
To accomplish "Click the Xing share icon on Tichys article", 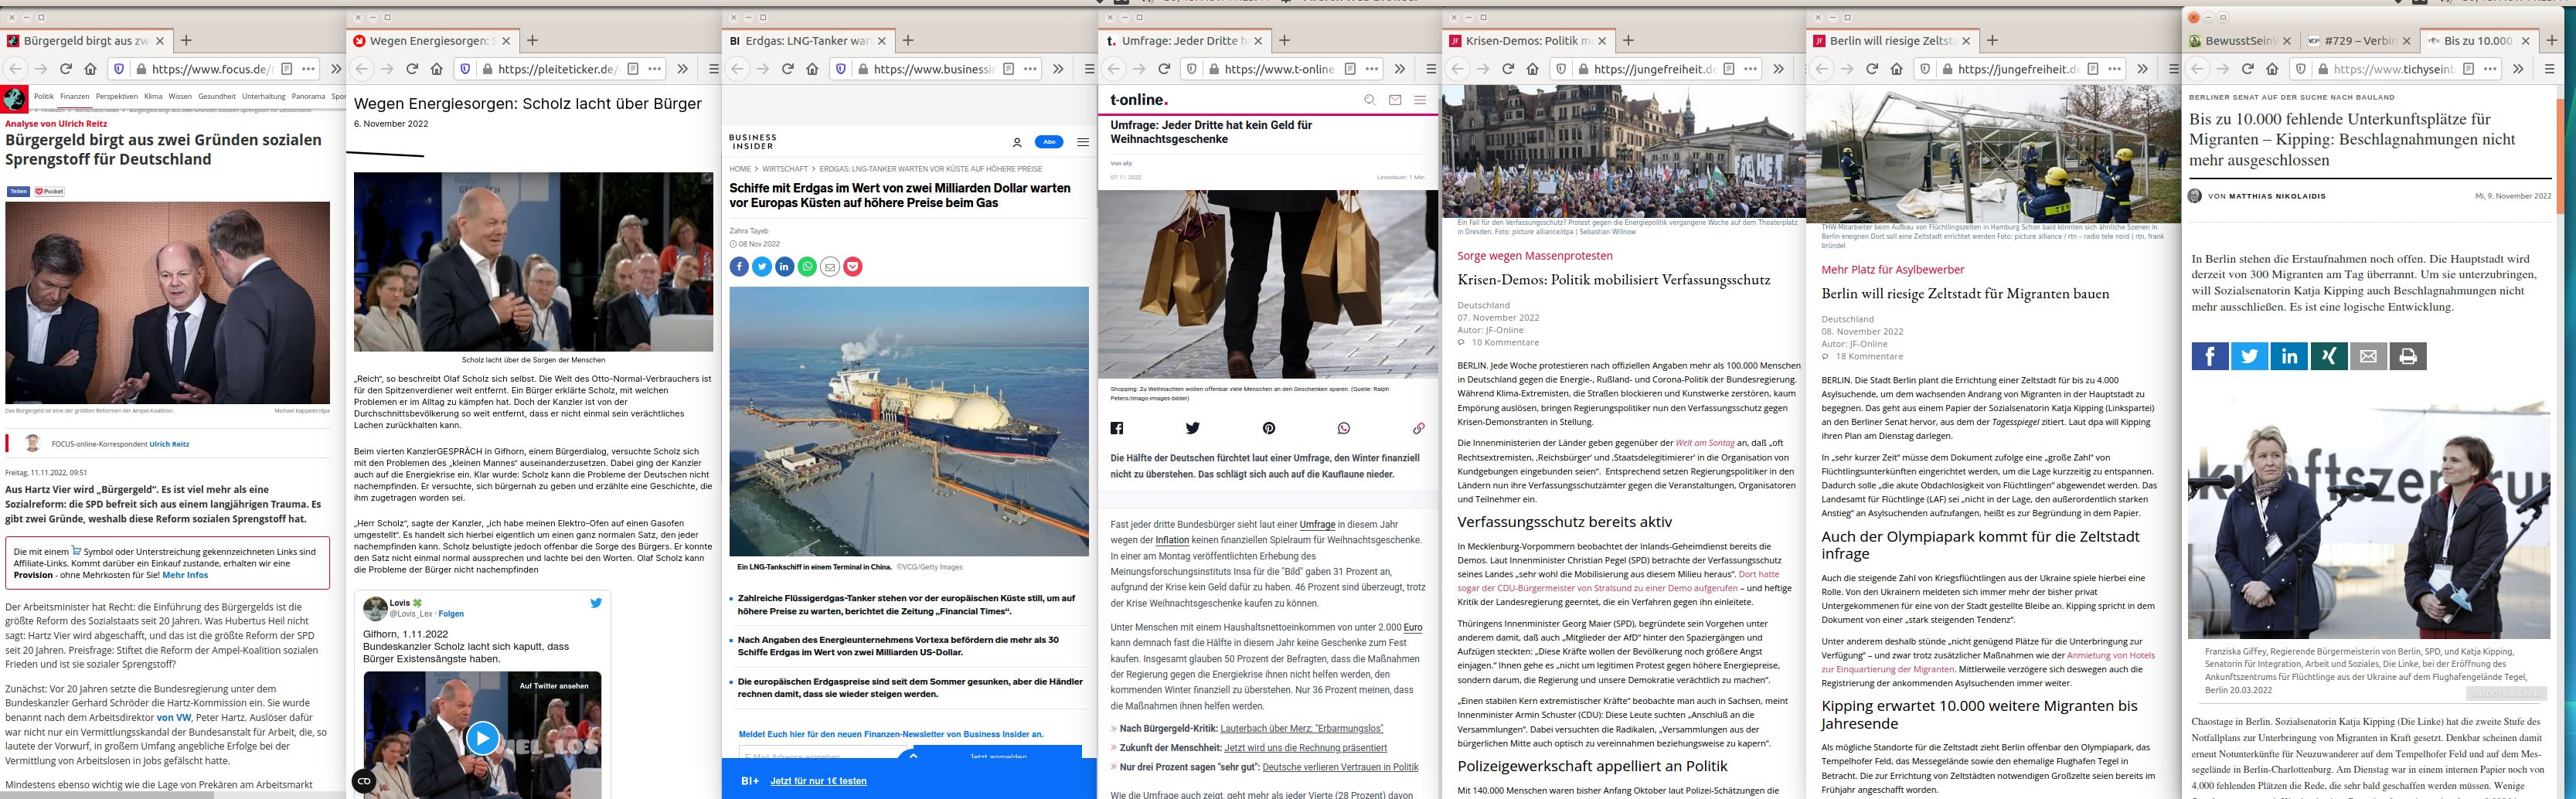I will click(2328, 356).
